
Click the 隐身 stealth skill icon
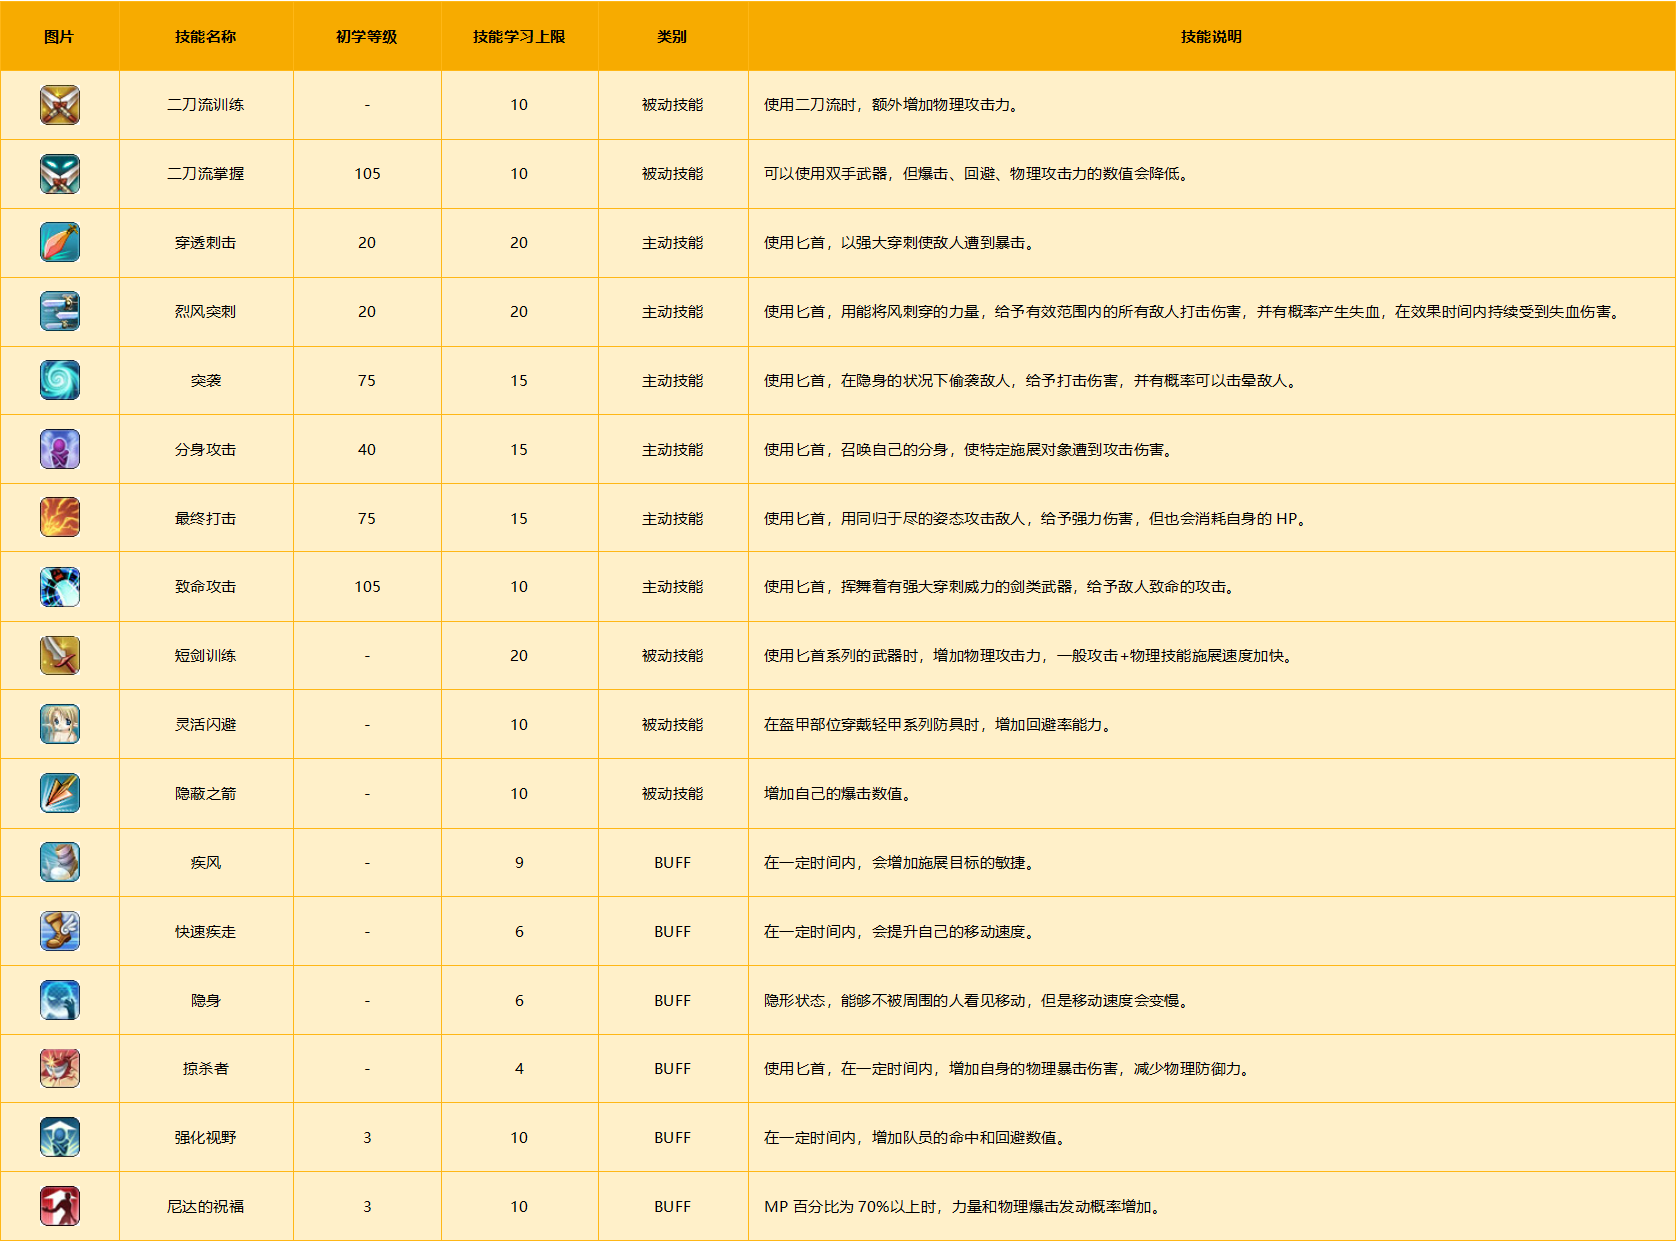pos(60,1000)
